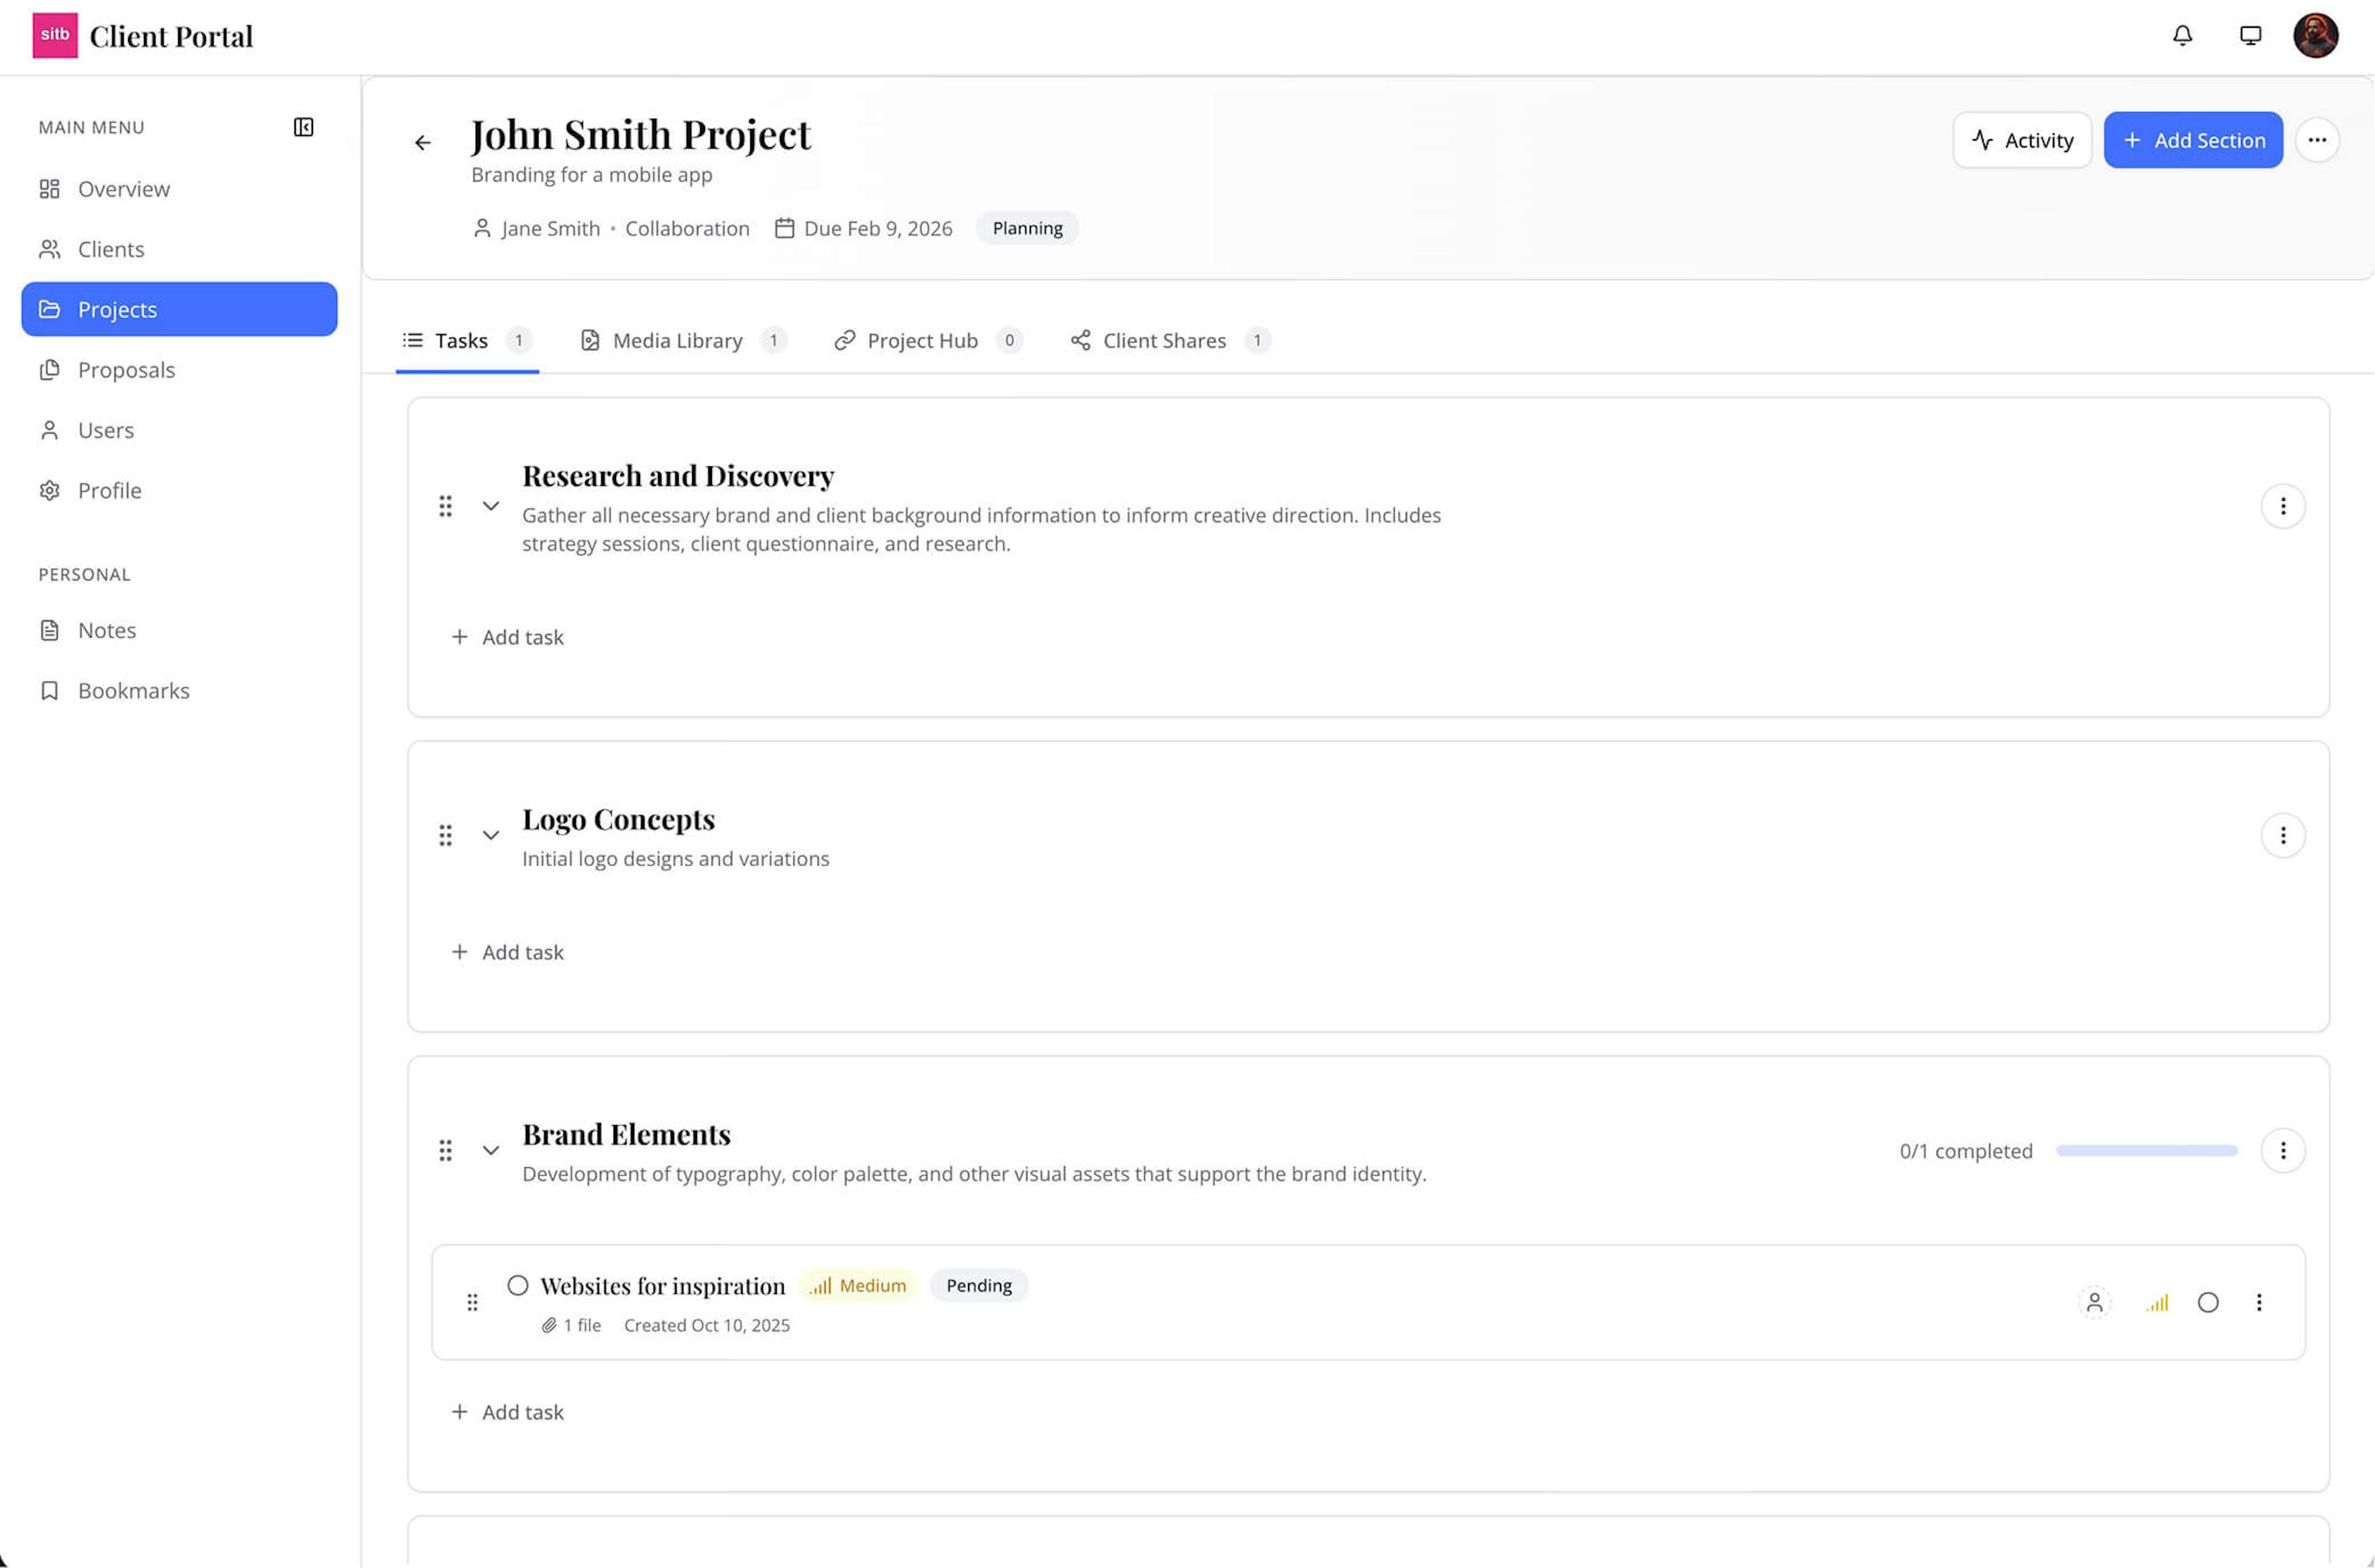Toggle status circle on task row right side

coord(2208,1302)
